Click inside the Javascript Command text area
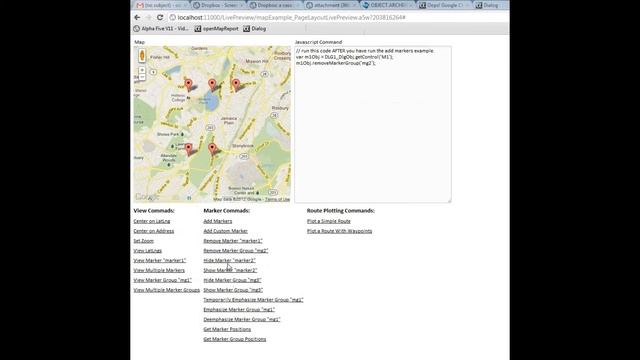The width and height of the screenshot is (640, 360). coord(373,124)
